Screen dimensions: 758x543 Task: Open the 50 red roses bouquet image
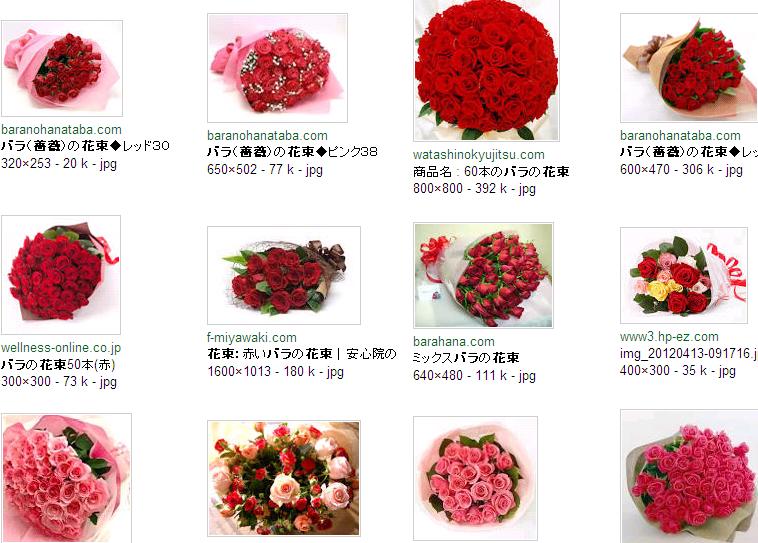(x=61, y=275)
